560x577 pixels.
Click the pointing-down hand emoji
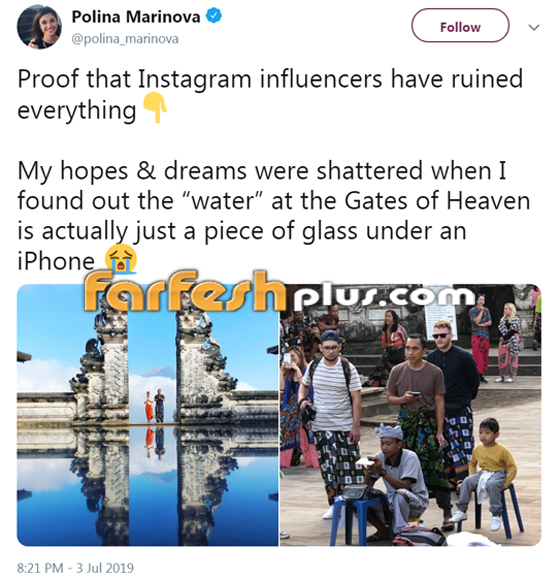pyautogui.click(x=155, y=108)
